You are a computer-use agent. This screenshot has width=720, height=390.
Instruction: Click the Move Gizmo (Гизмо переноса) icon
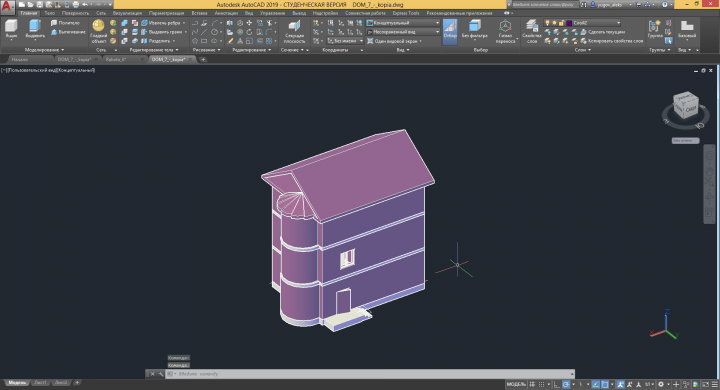click(x=505, y=31)
